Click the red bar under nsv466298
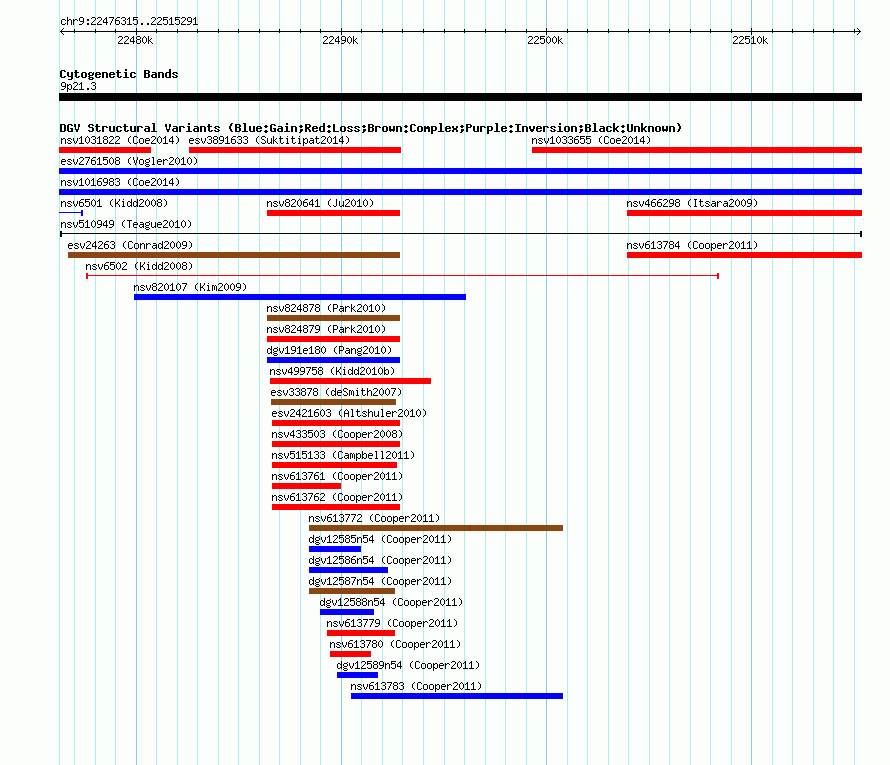 744,213
